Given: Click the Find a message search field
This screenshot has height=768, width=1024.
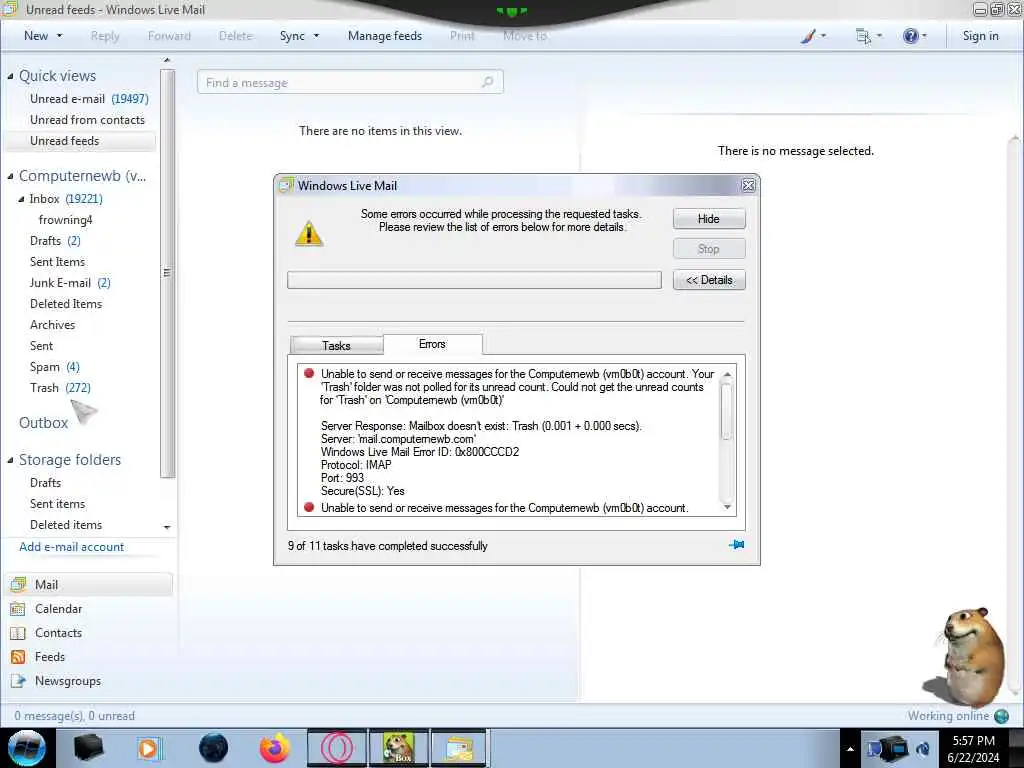Looking at the screenshot, I should tap(350, 82).
